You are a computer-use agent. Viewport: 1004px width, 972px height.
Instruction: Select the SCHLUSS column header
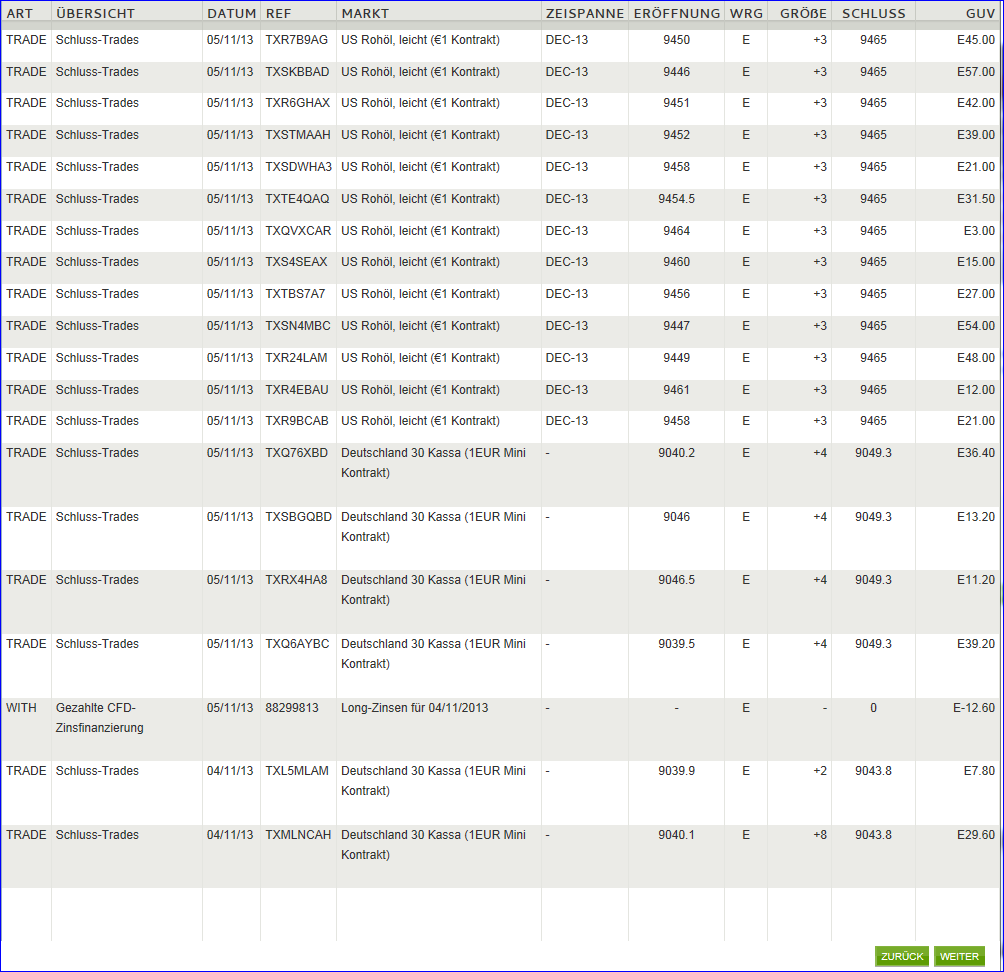coord(873,13)
